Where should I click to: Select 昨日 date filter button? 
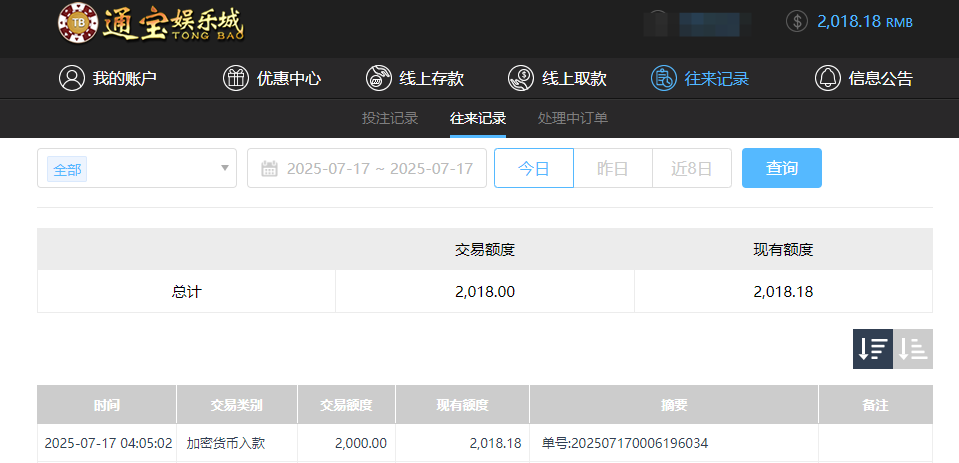[x=612, y=168]
